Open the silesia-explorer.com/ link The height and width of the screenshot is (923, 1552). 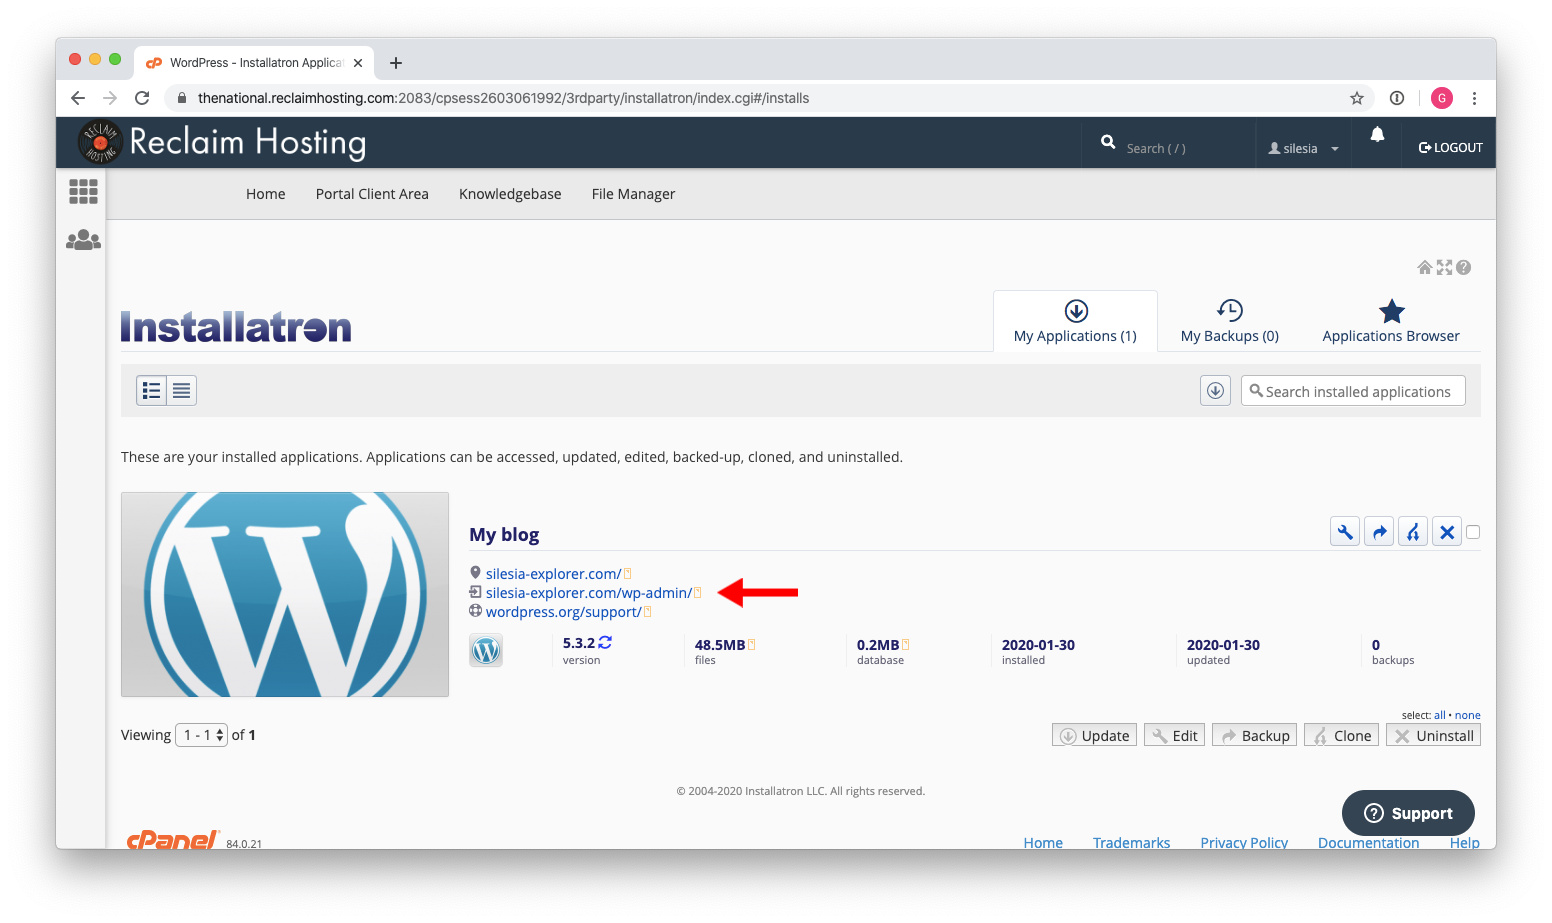point(553,574)
